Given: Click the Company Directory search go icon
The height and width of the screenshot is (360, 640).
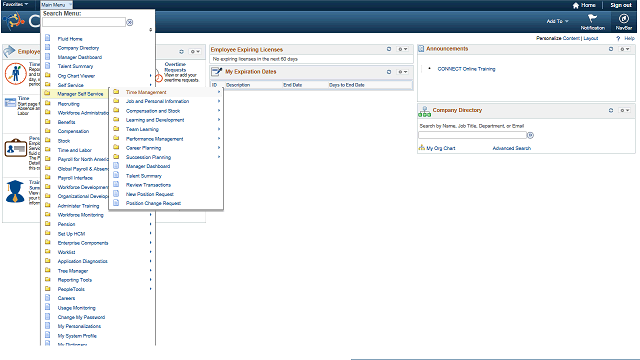Looking at the screenshot, I should click(x=530, y=135).
